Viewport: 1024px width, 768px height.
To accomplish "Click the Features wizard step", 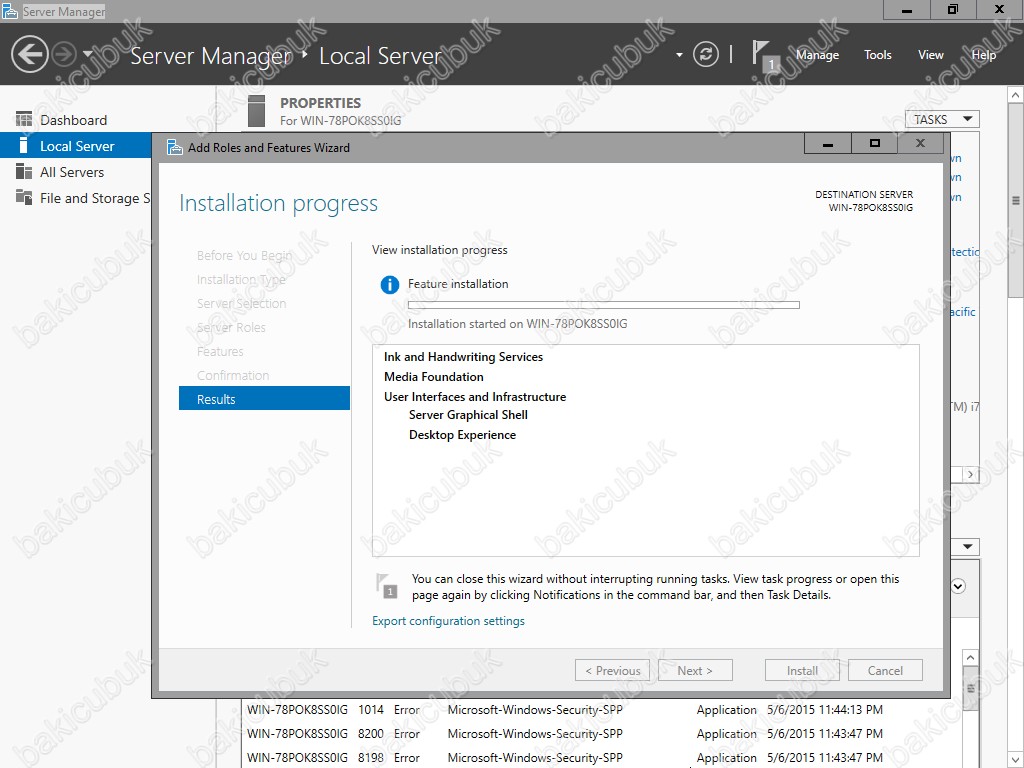I will (x=220, y=351).
